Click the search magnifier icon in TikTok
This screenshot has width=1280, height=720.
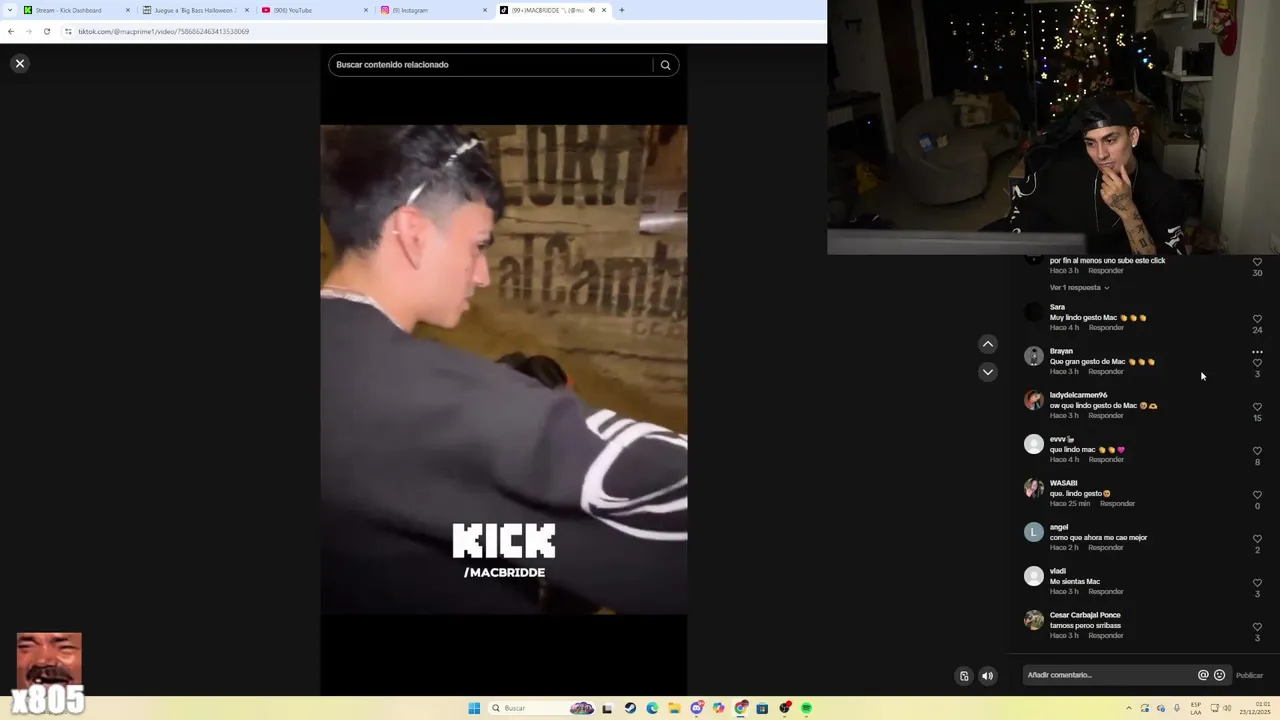click(x=665, y=65)
